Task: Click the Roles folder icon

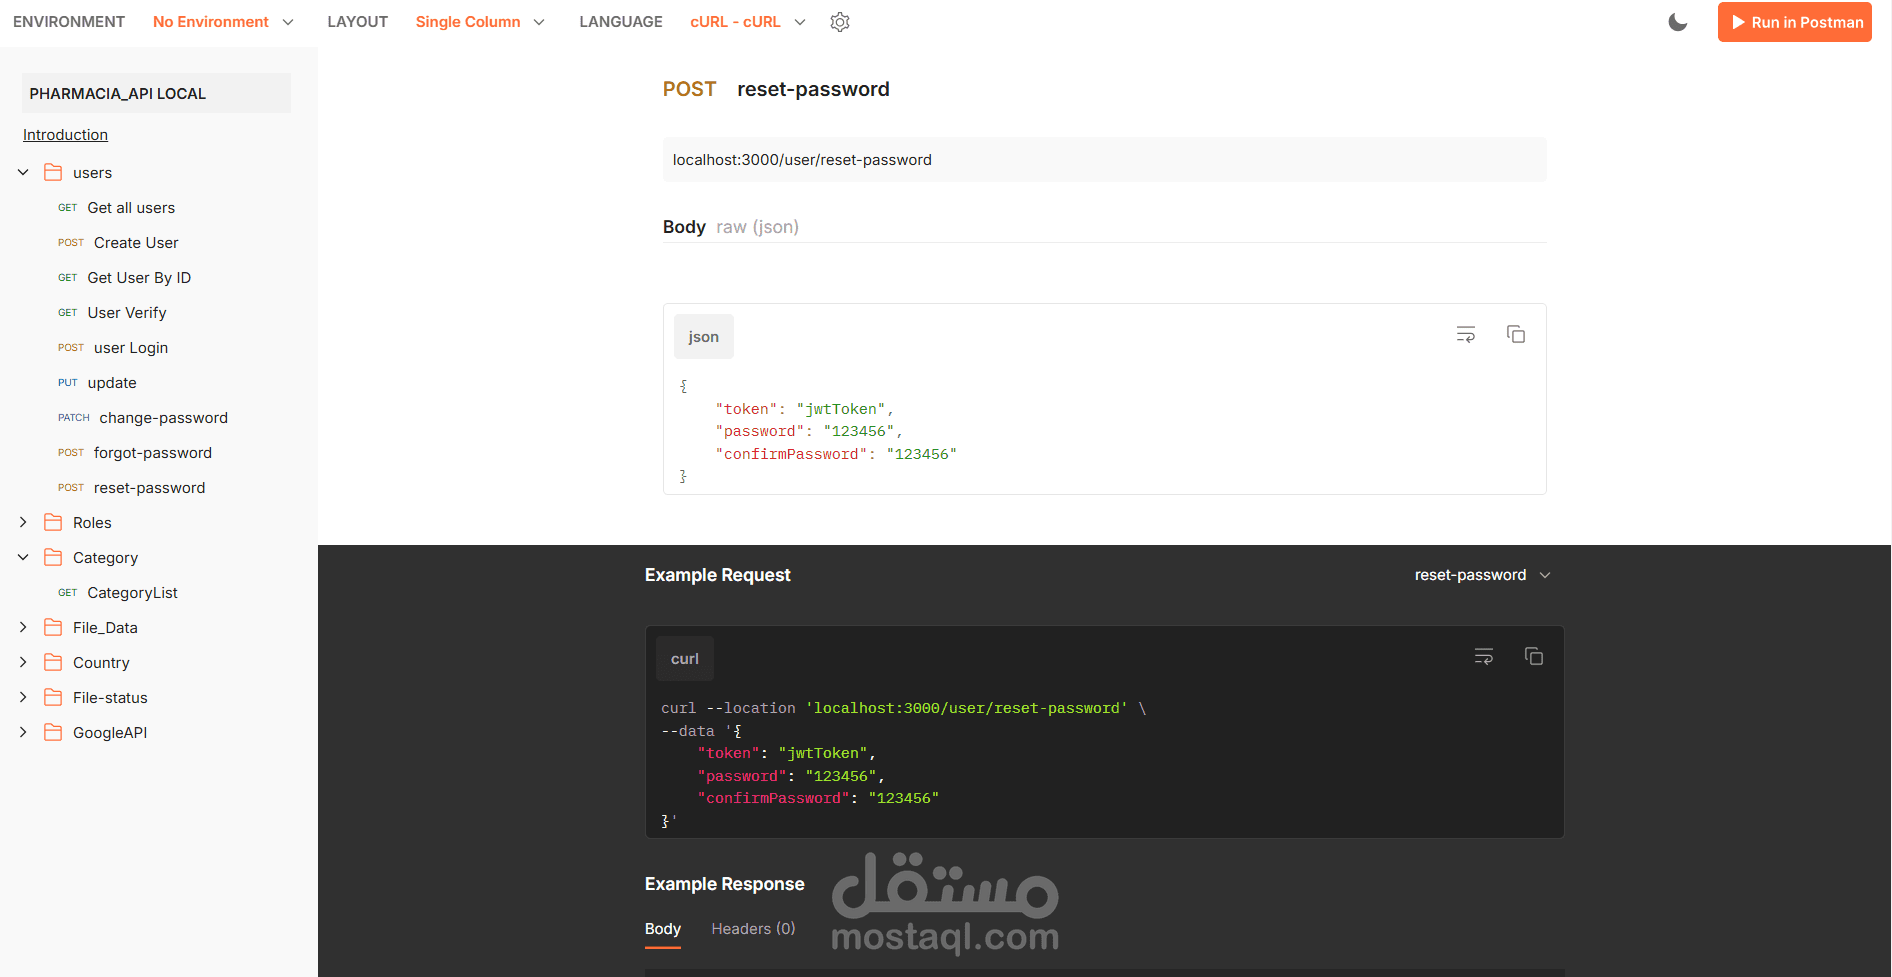Action: pos(53,522)
